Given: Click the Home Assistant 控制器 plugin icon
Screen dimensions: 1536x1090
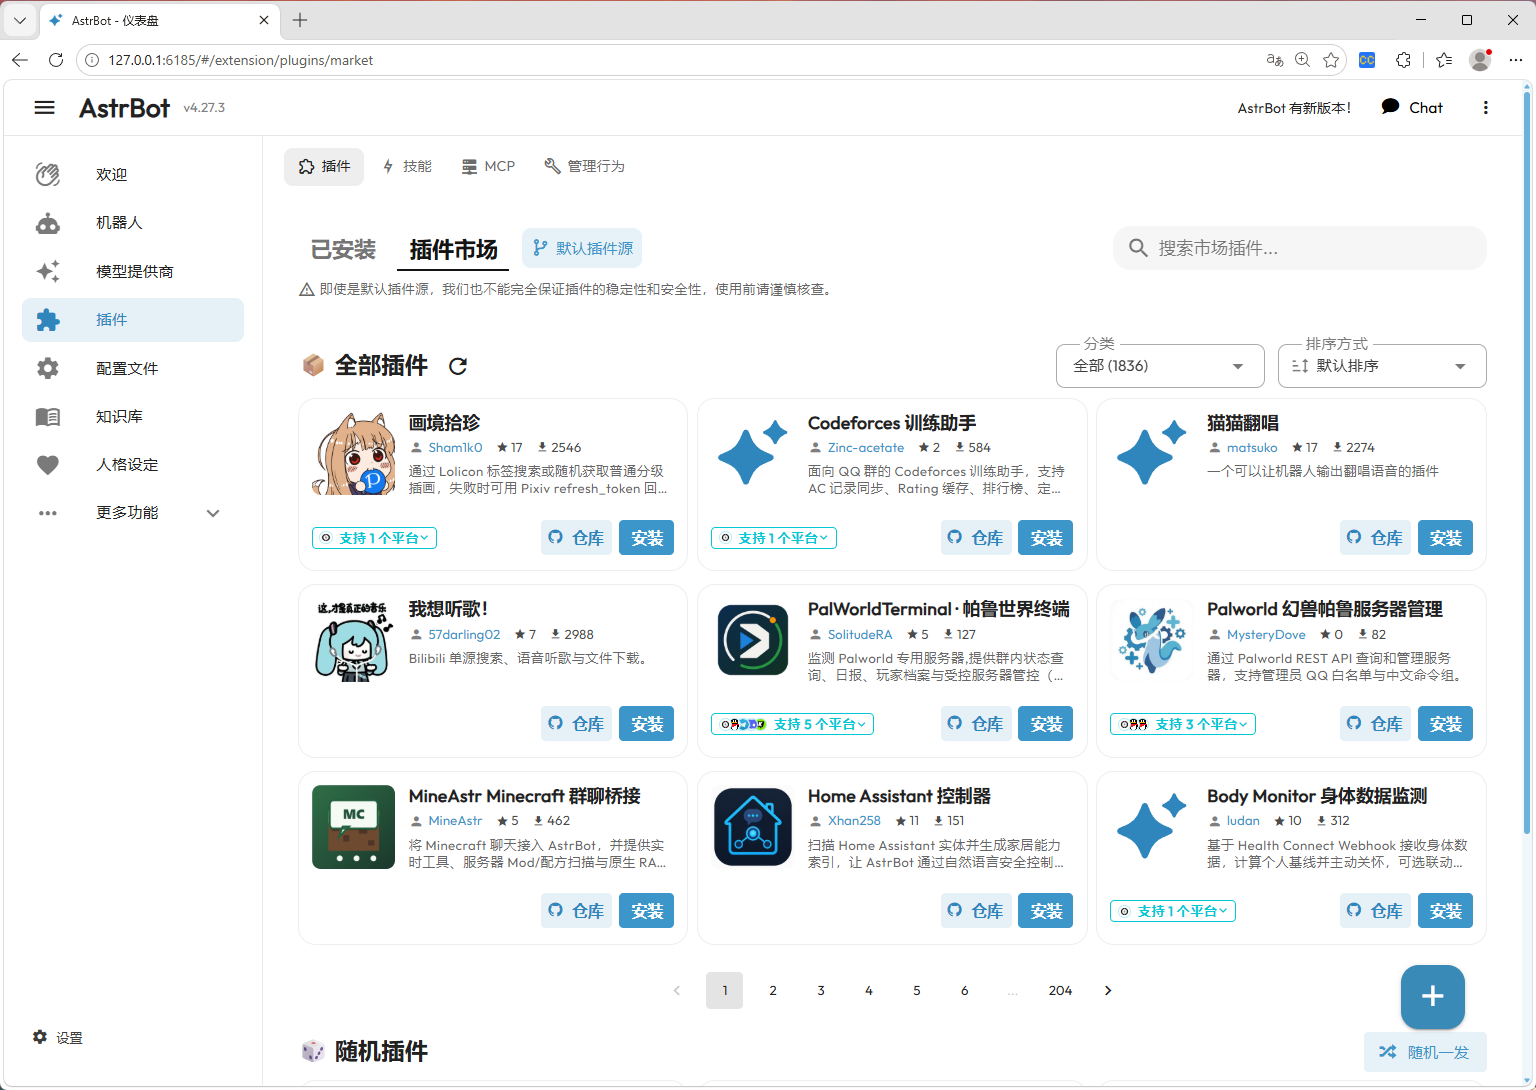Looking at the screenshot, I should (x=753, y=827).
